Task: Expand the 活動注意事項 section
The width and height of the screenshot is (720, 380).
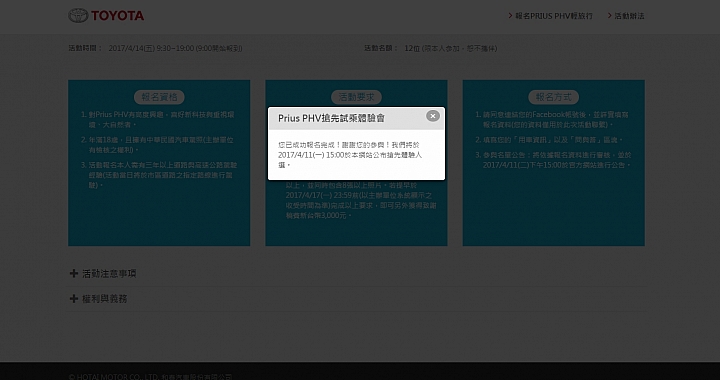Action: pos(103,274)
